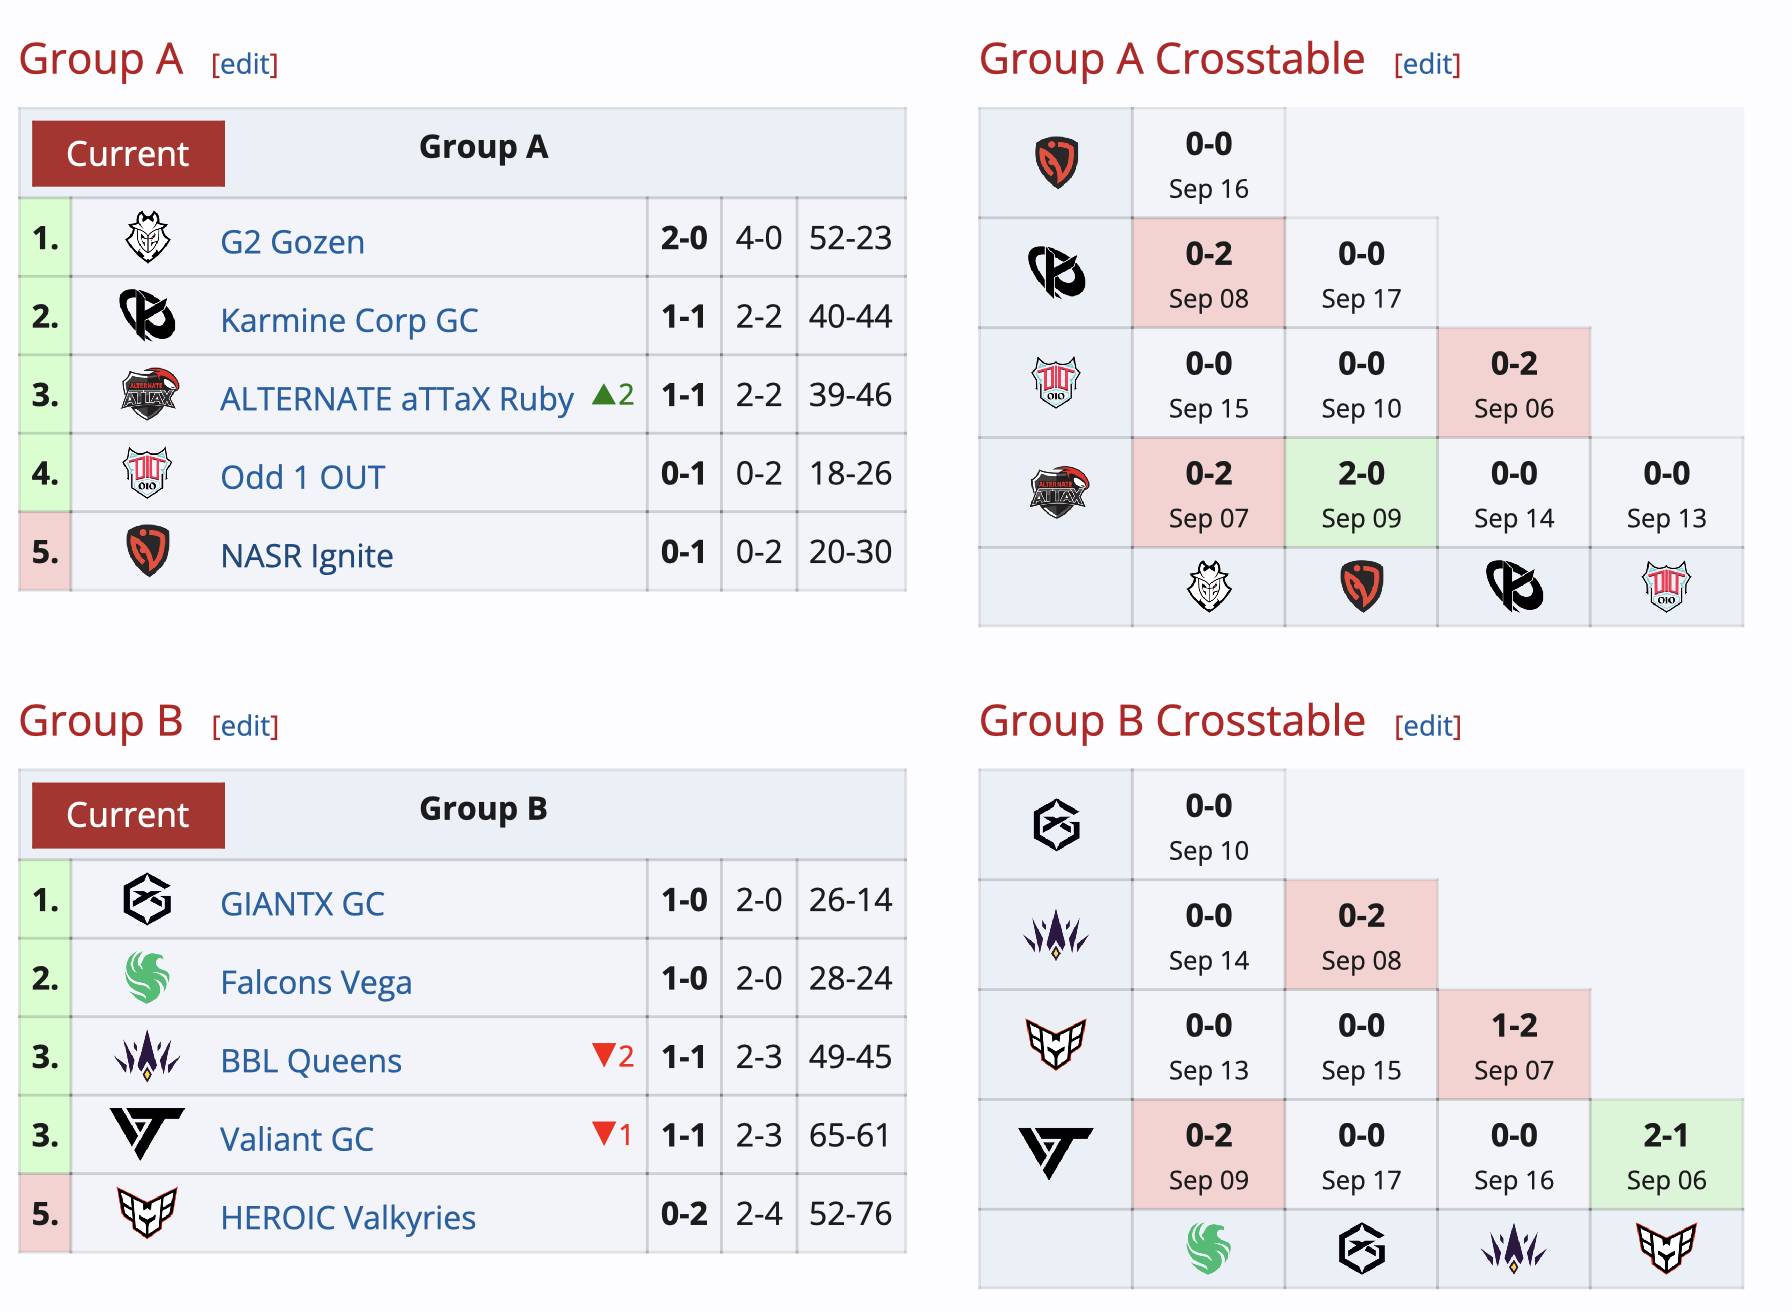Click the G2 Gozen logo in Group A standings
Screen dimensions: 1792x1312
[147, 237]
